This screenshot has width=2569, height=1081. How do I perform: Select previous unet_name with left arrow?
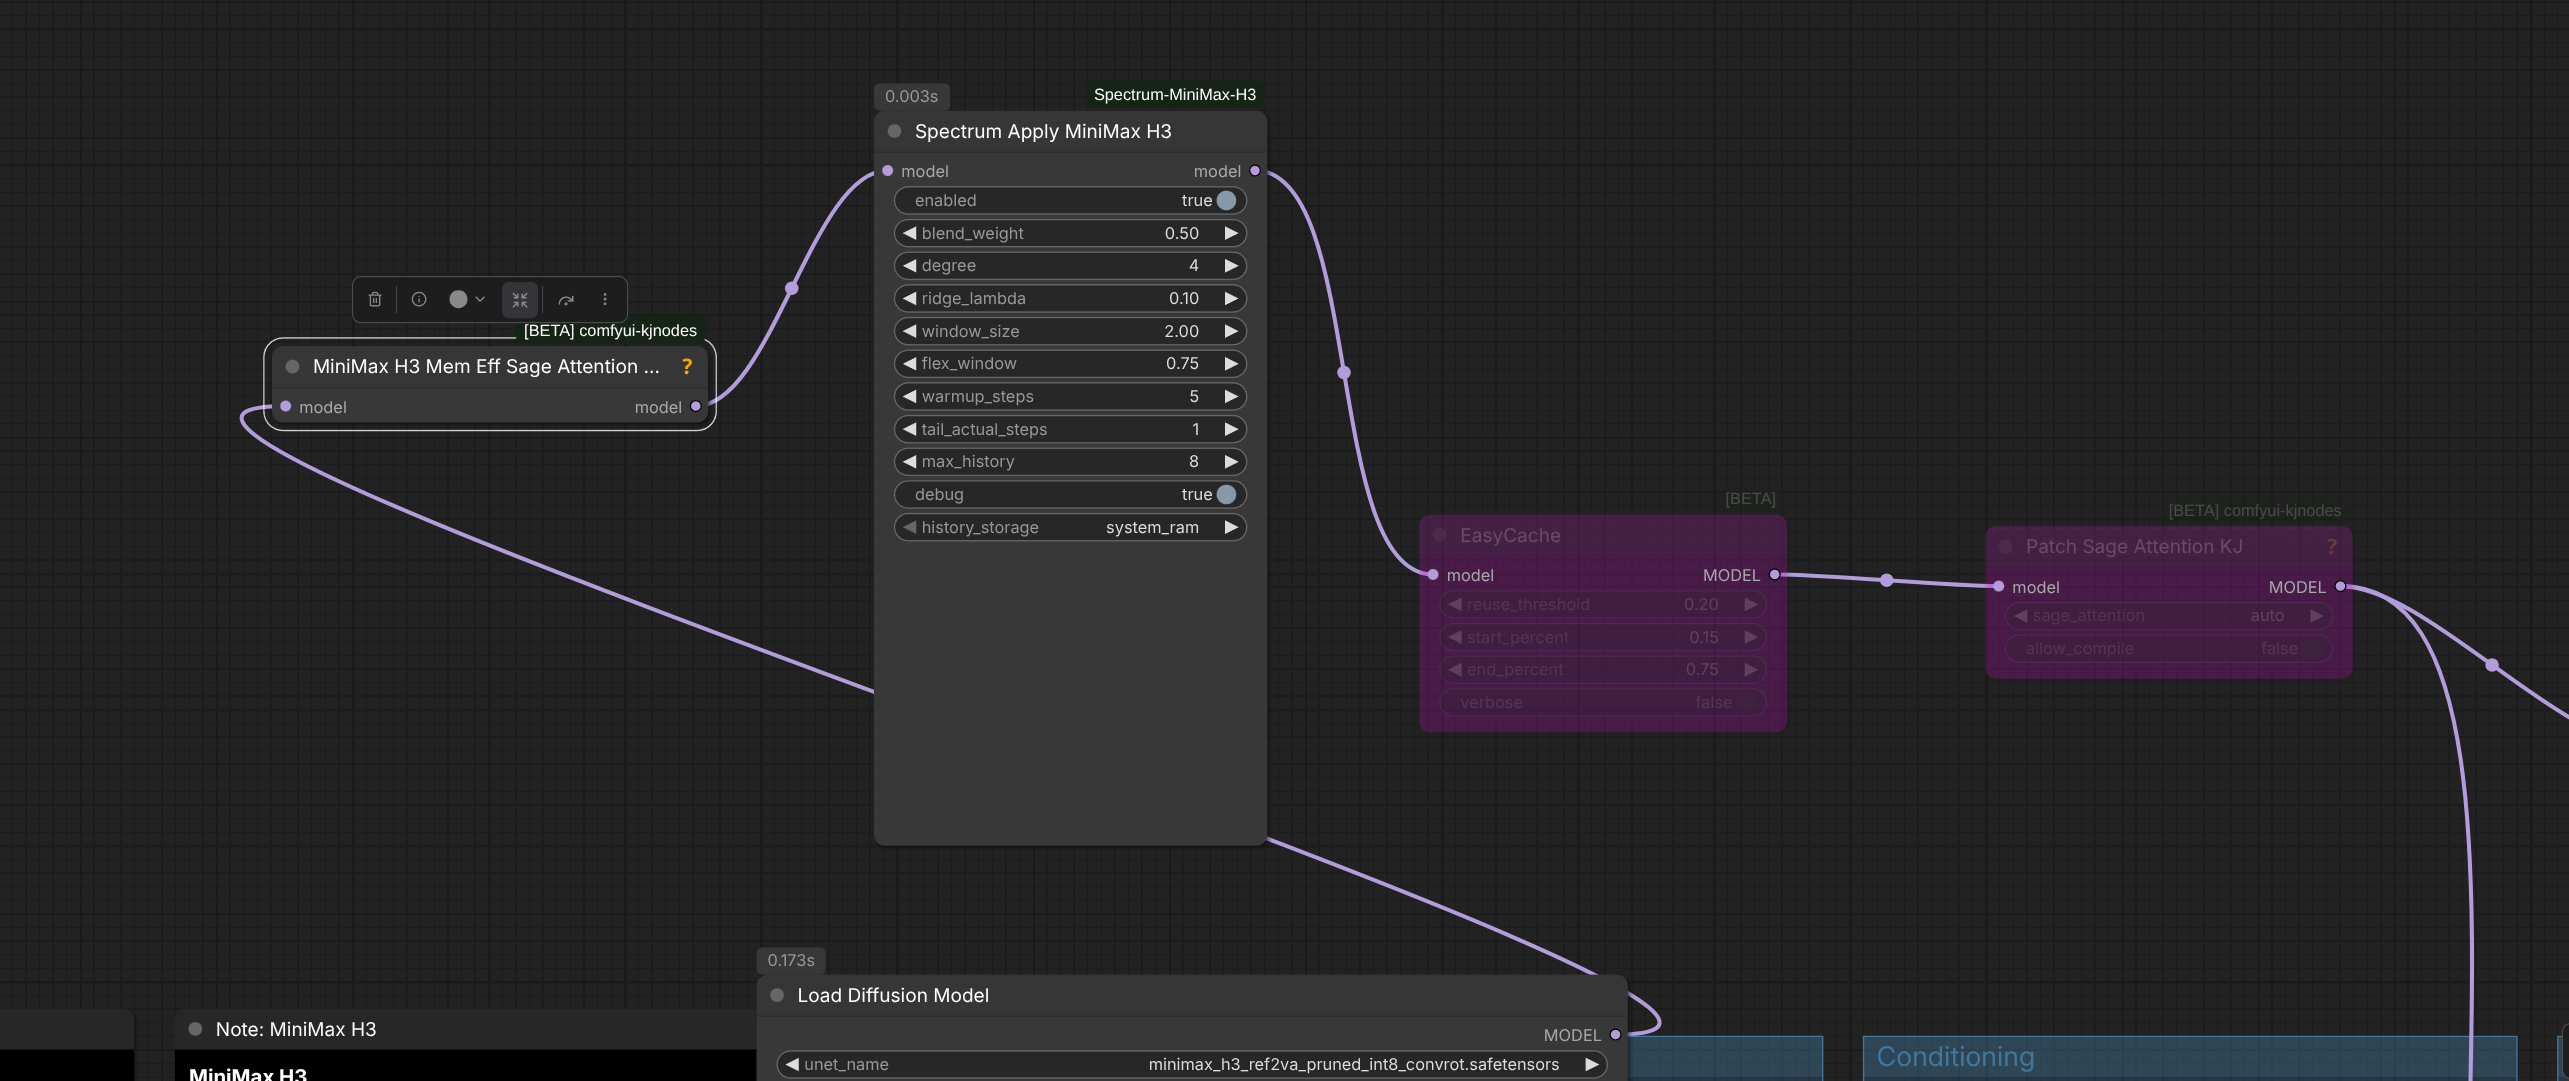[x=792, y=1064]
